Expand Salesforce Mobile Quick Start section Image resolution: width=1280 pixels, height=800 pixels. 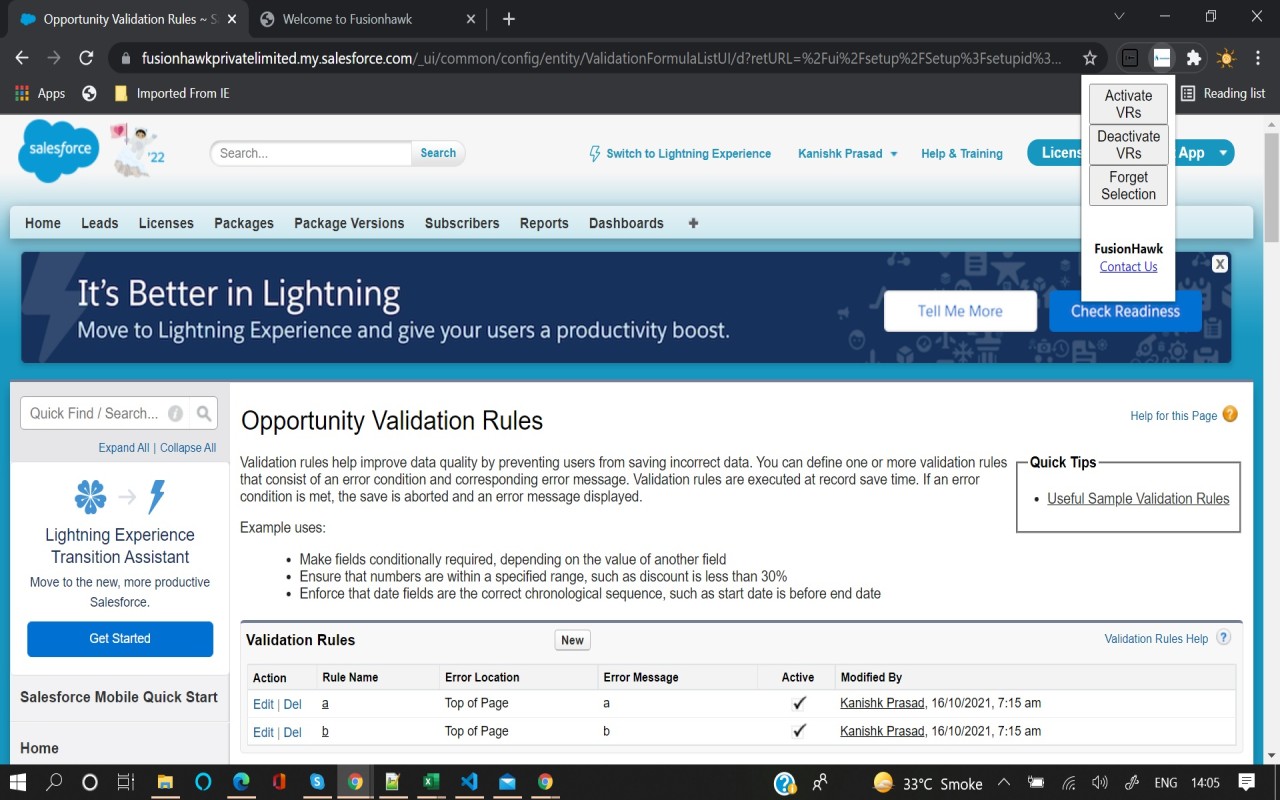(119, 697)
